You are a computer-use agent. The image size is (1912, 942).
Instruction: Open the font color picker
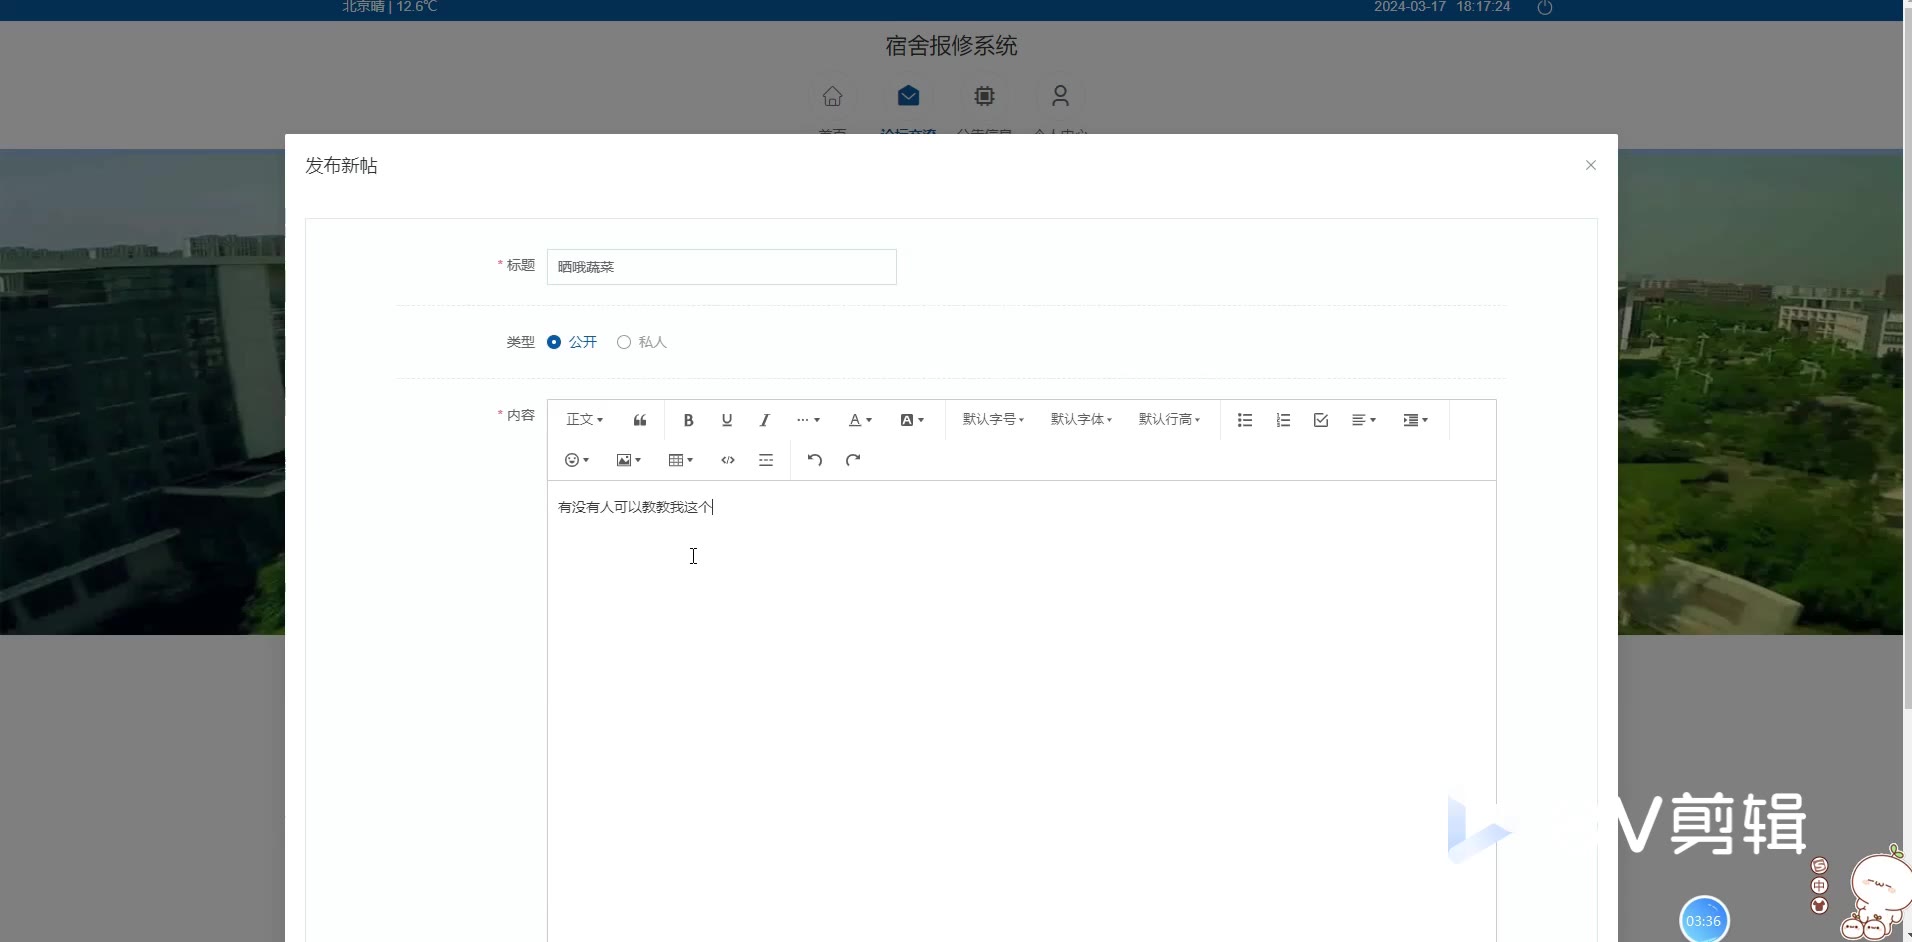[860, 420]
